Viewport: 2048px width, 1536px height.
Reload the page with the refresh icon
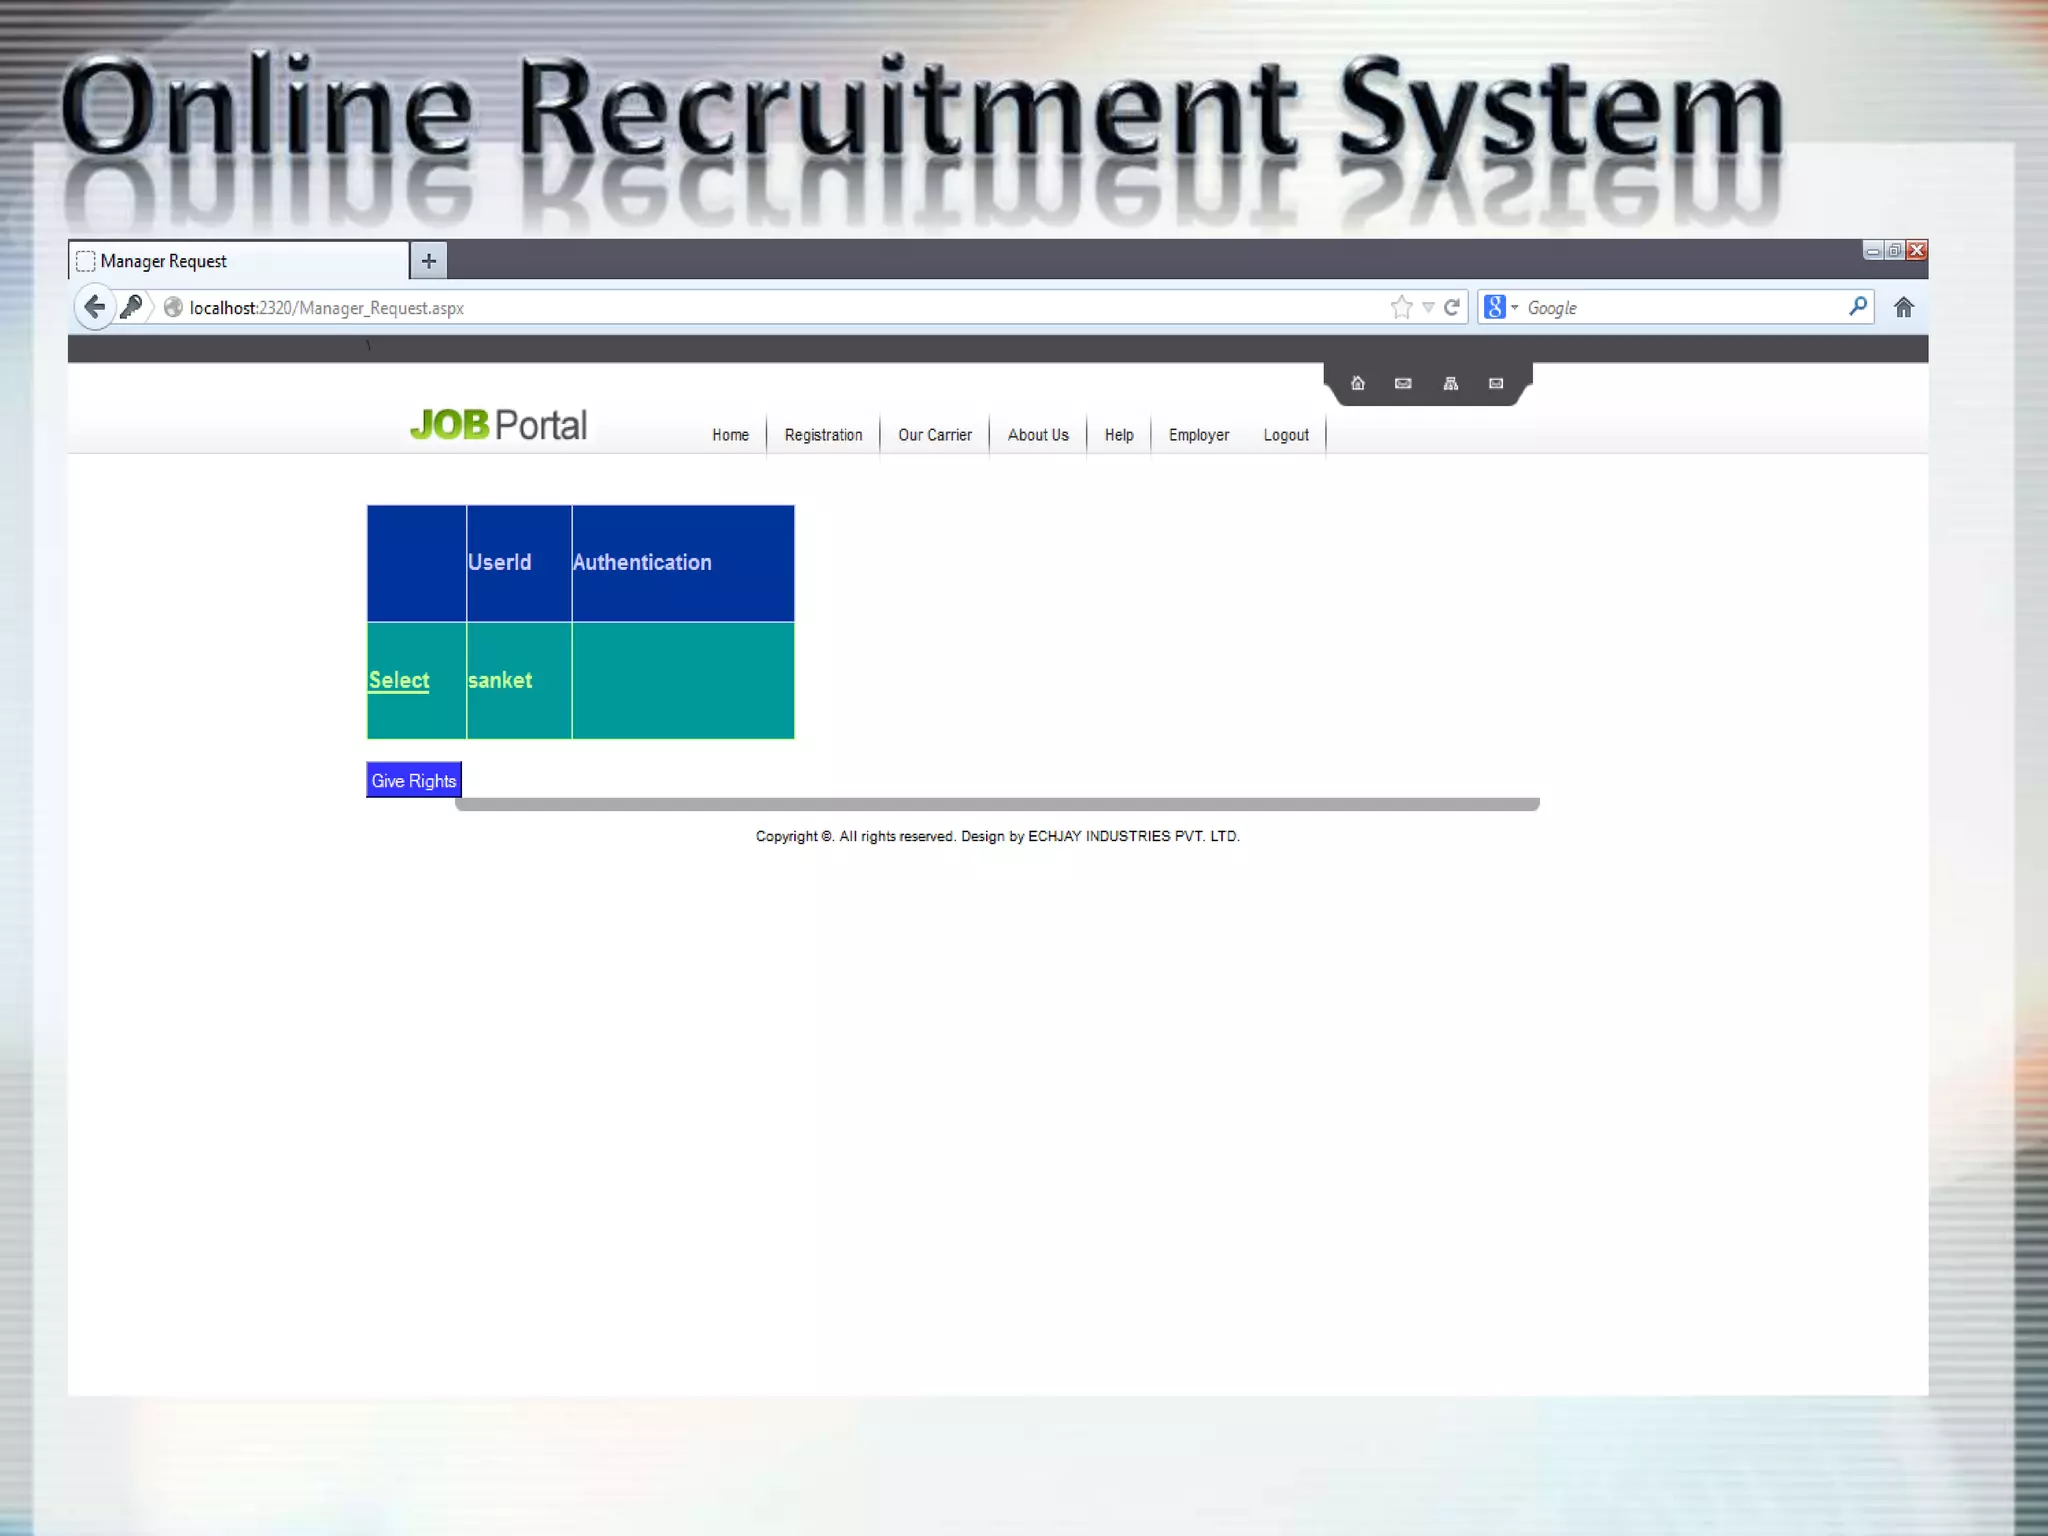(x=1452, y=307)
